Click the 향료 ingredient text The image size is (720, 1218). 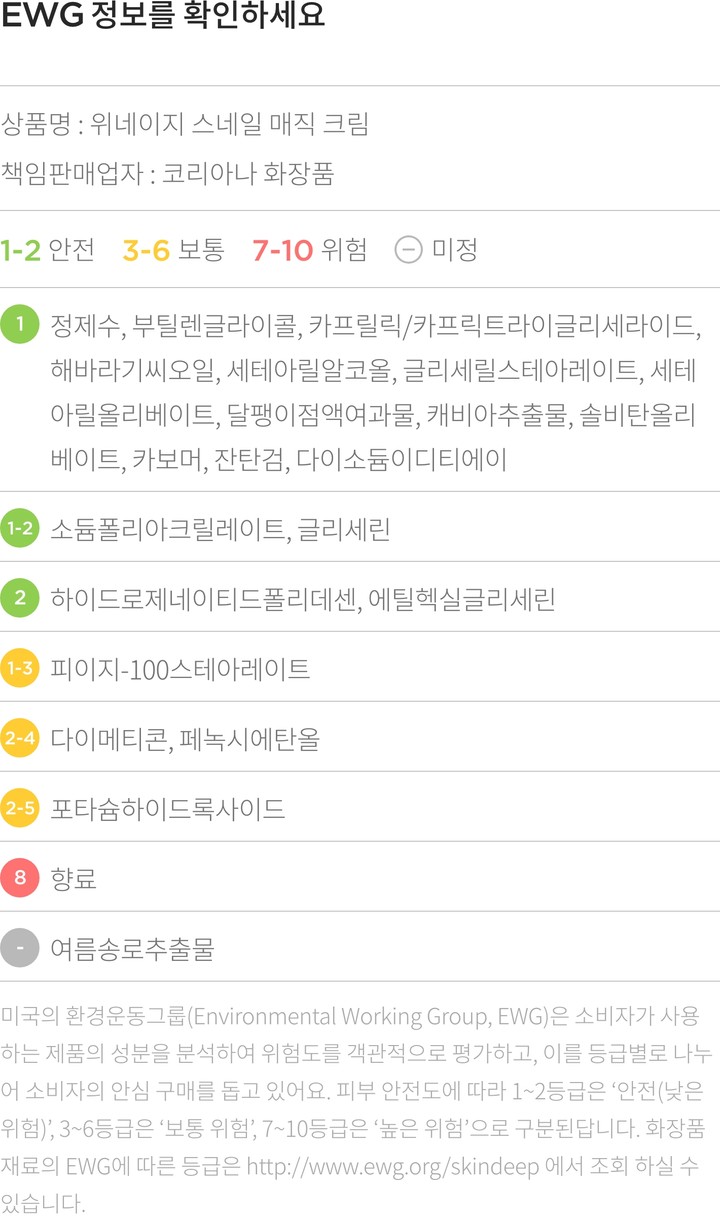click(x=73, y=879)
